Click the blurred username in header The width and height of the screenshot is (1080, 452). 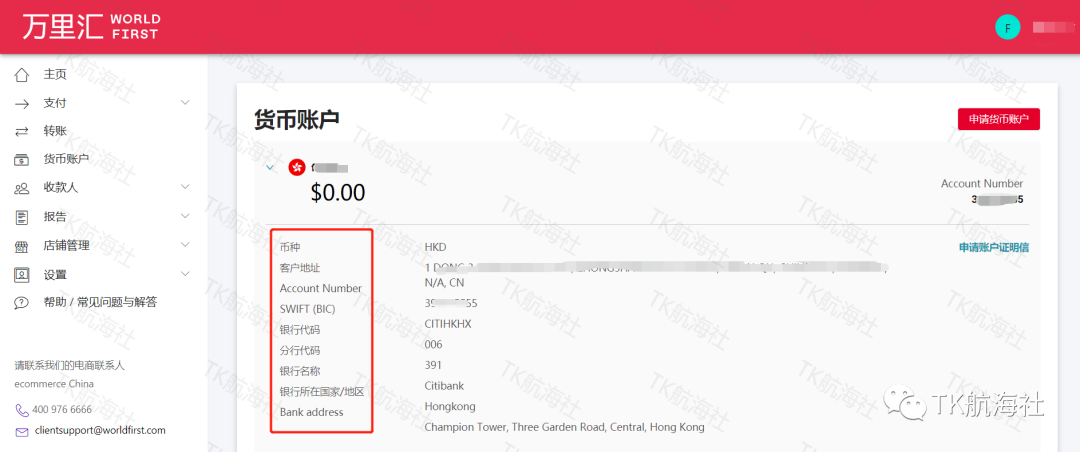click(1053, 28)
